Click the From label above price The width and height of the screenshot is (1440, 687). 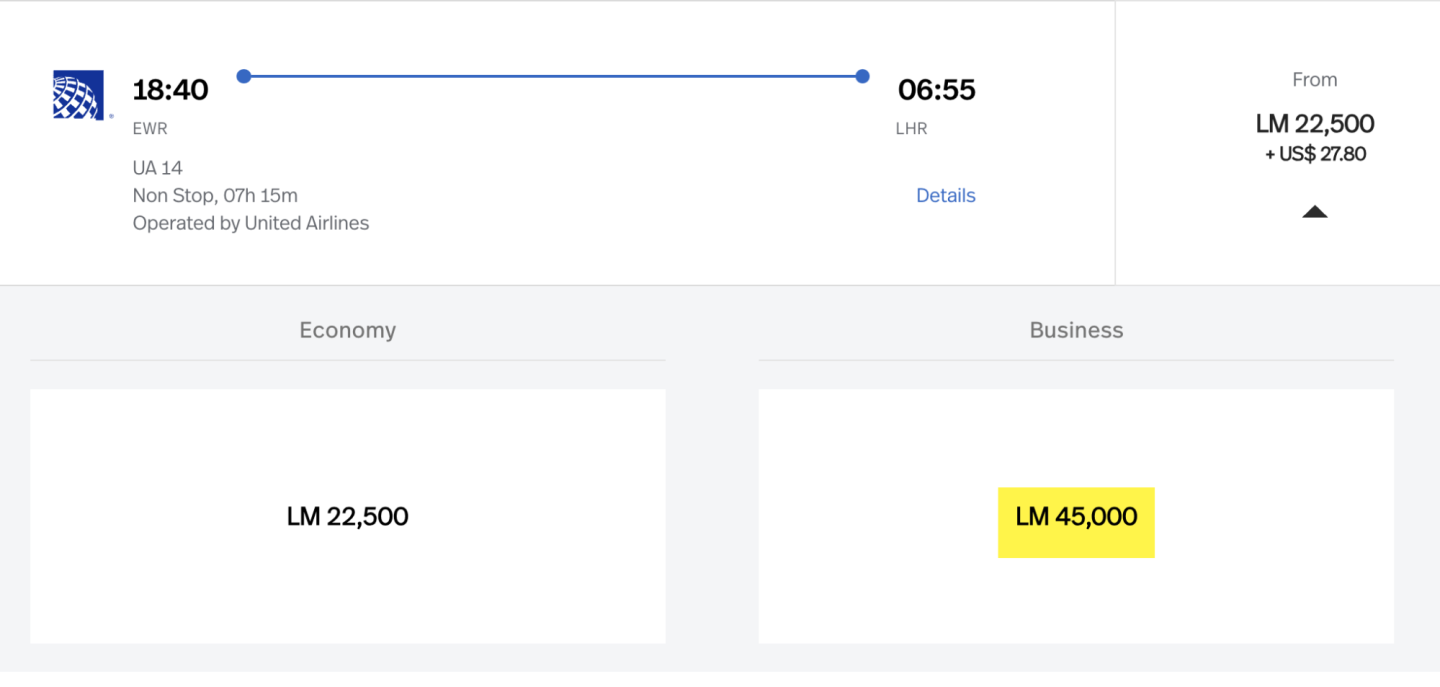tap(1314, 80)
